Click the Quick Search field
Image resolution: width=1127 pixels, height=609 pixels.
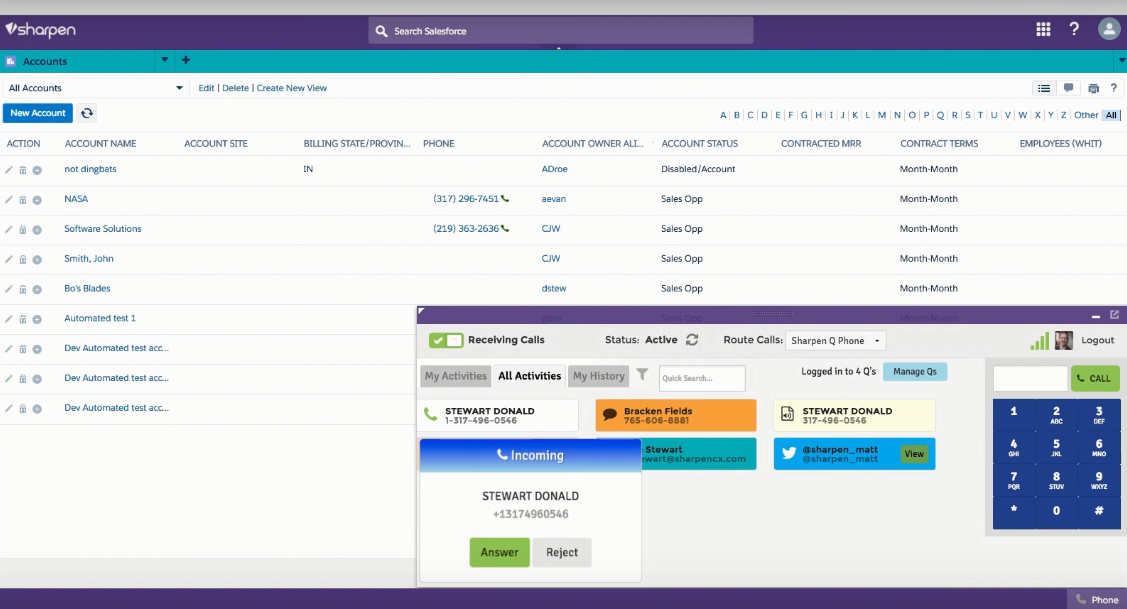point(702,378)
